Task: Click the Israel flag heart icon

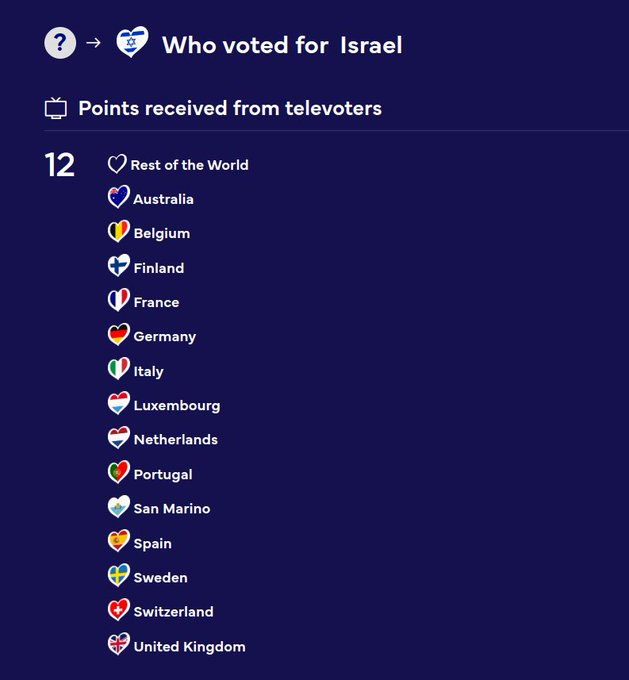Action: point(132,43)
